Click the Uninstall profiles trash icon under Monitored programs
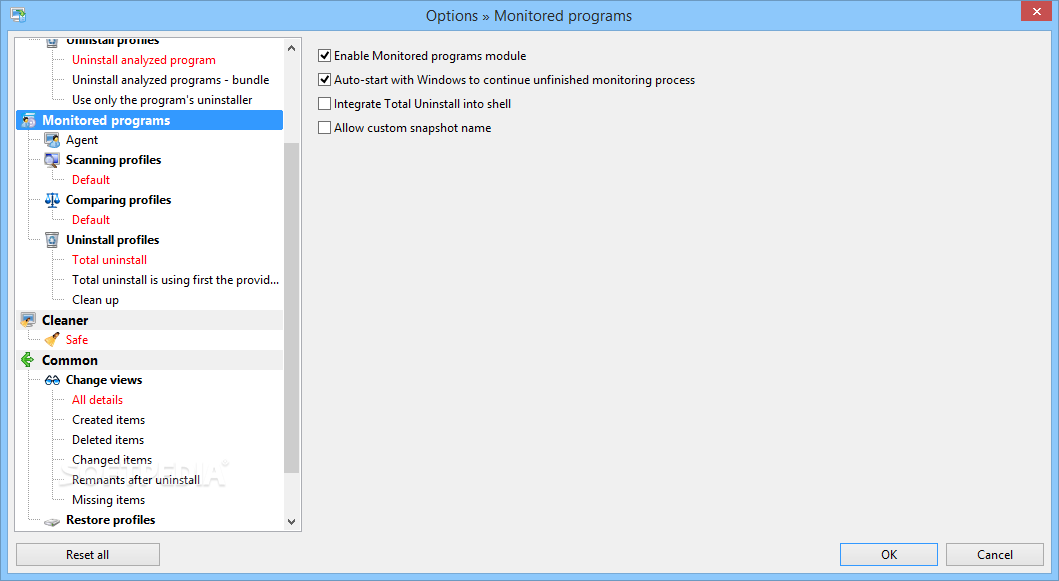 (52, 240)
